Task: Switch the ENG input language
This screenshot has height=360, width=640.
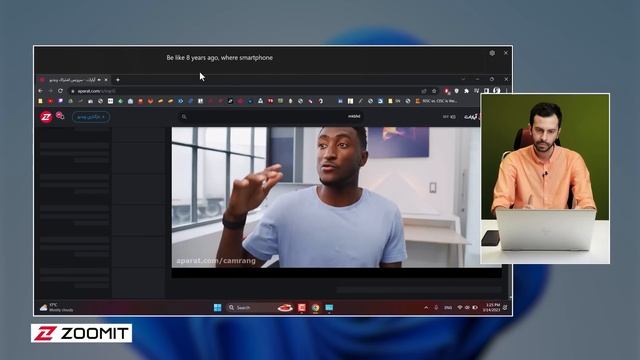Action: pos(448,308)
